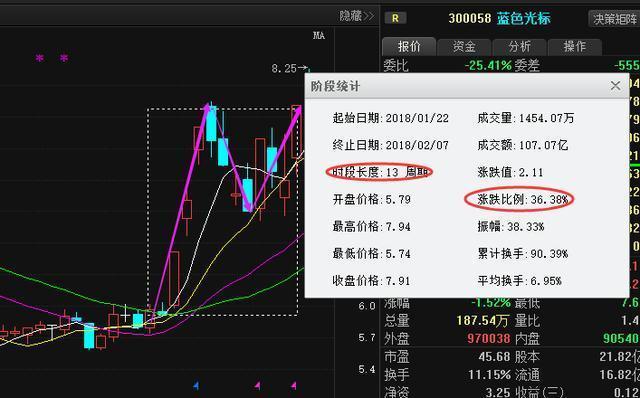Click 时段长度 13 周期 entry
The image size is (640, 398).
click(380, 172)
